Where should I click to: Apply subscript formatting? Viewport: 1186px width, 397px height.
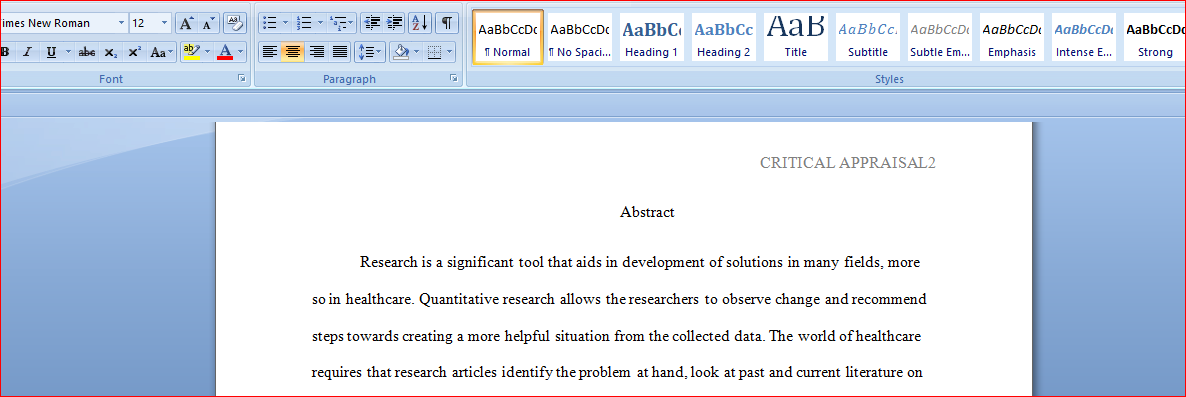[x=110, y=52]
